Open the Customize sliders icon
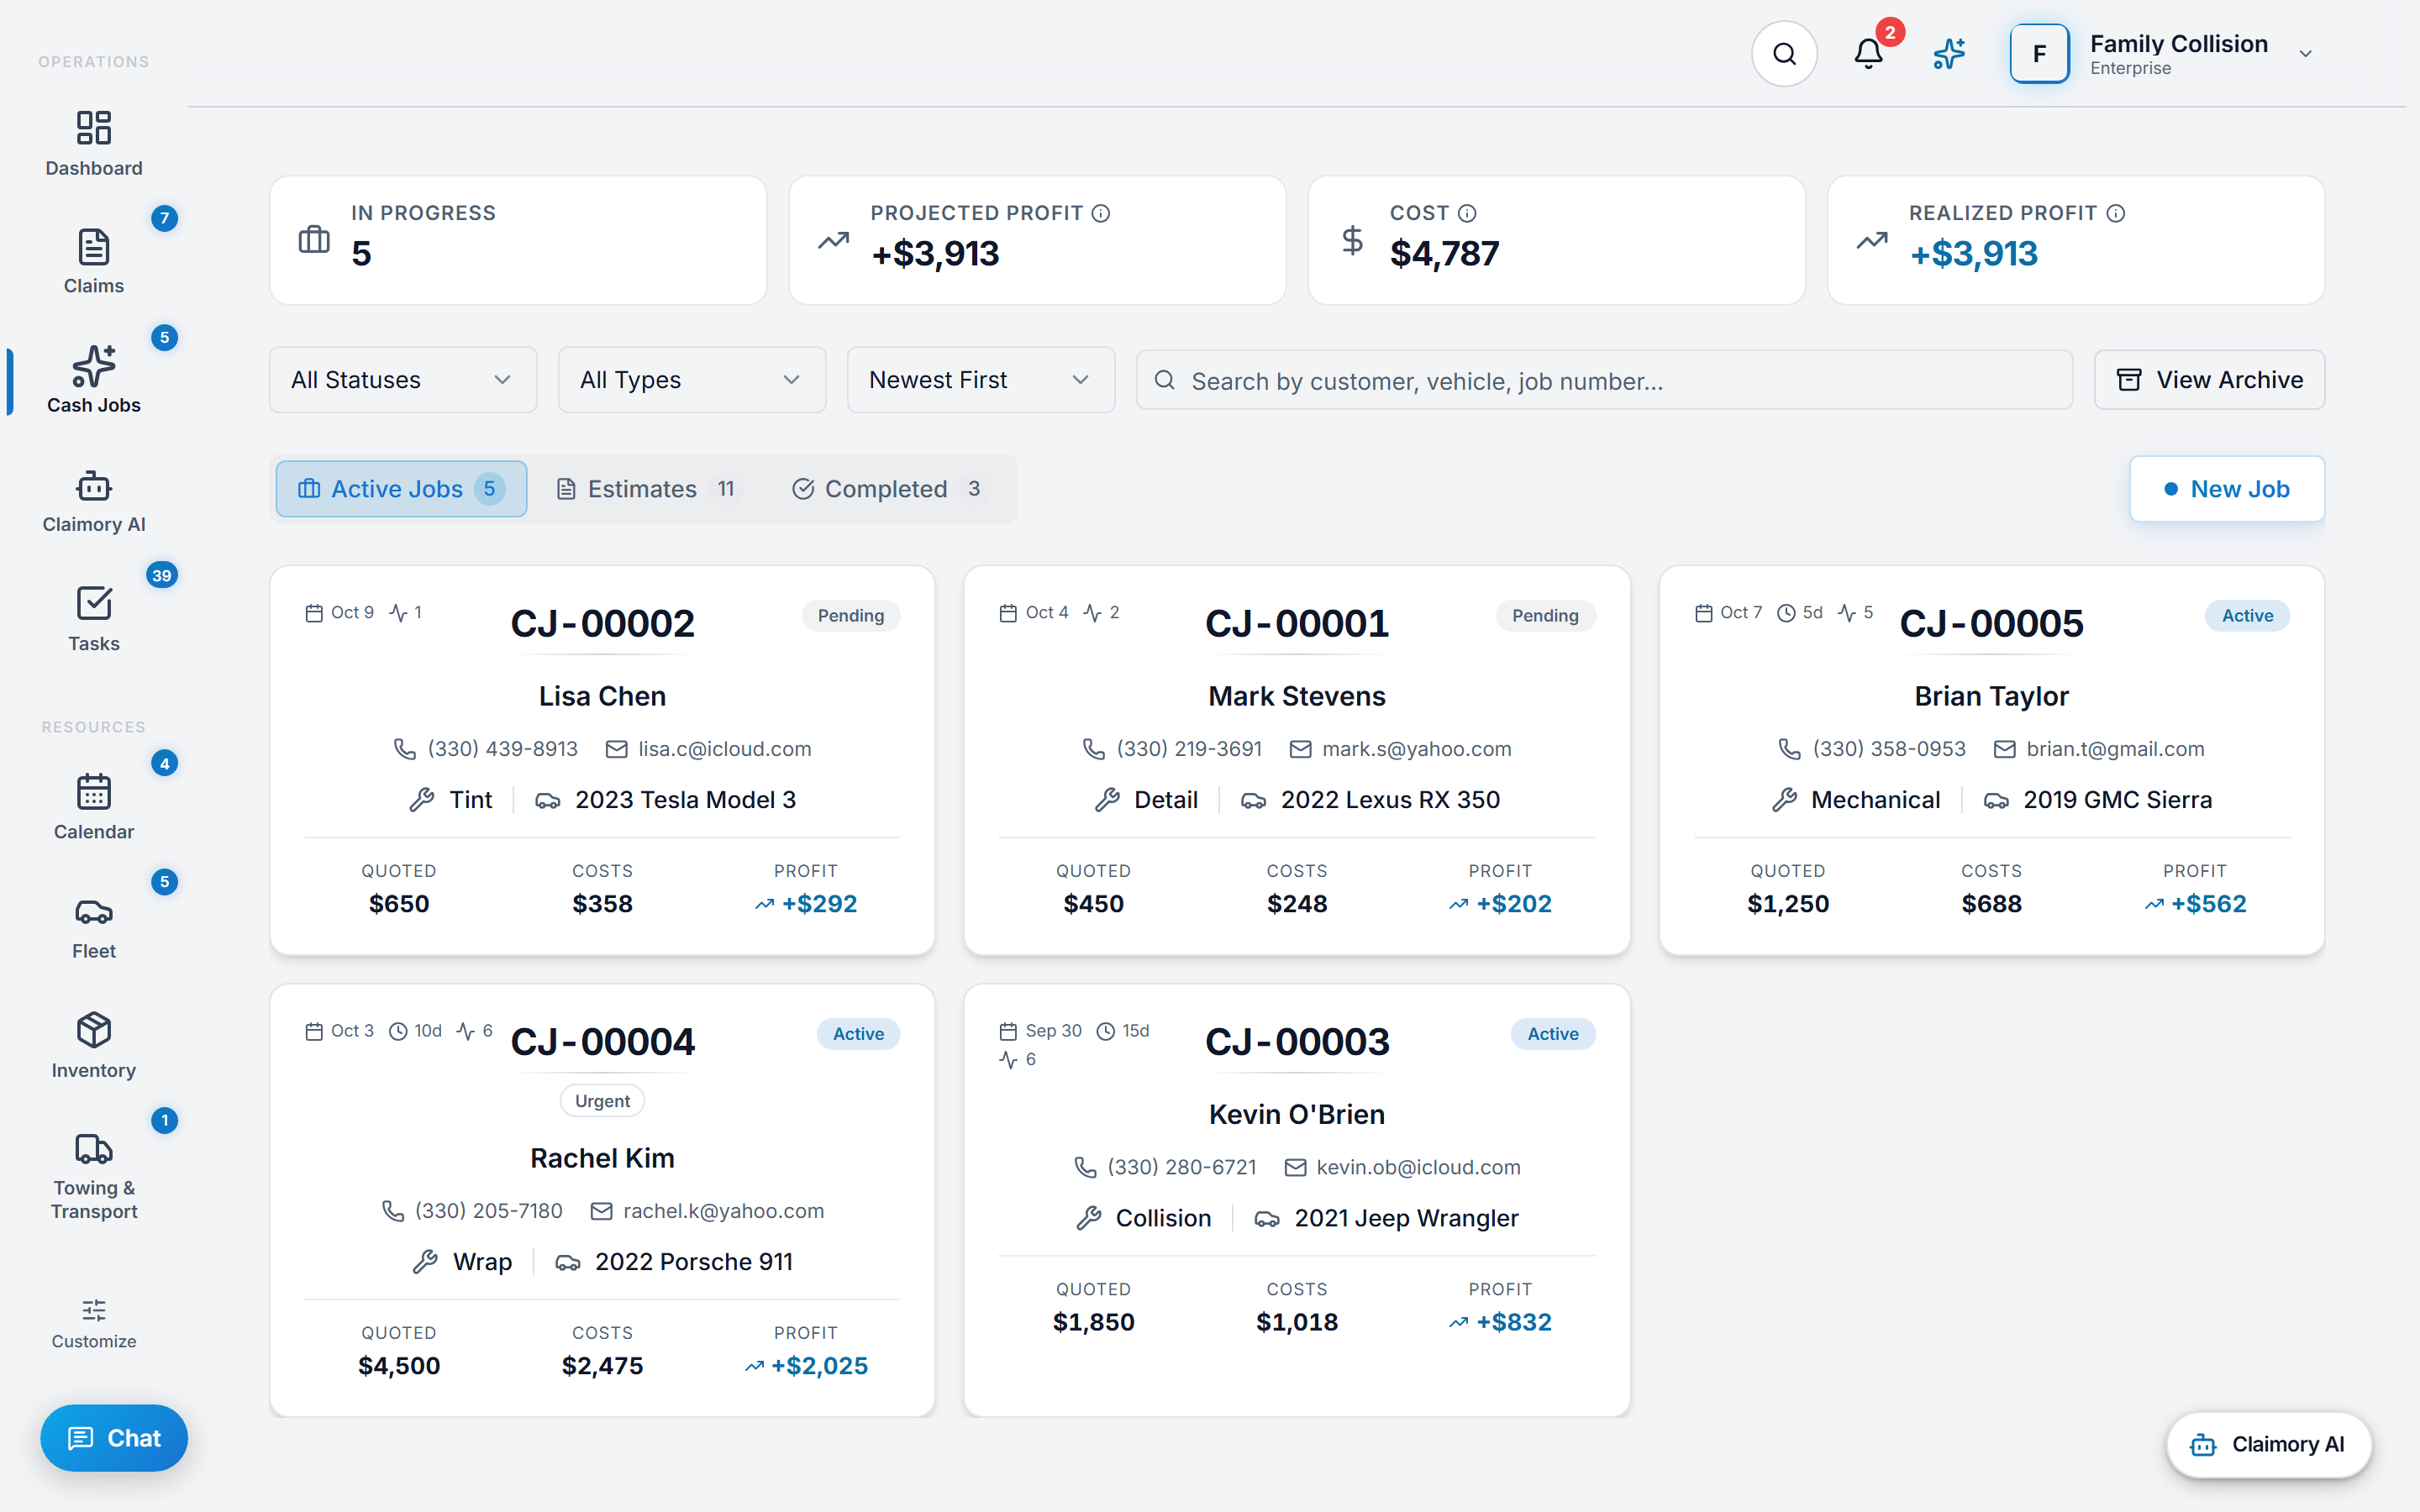The width and height of the screenshot is (2420, 1512). point(94,1310)
